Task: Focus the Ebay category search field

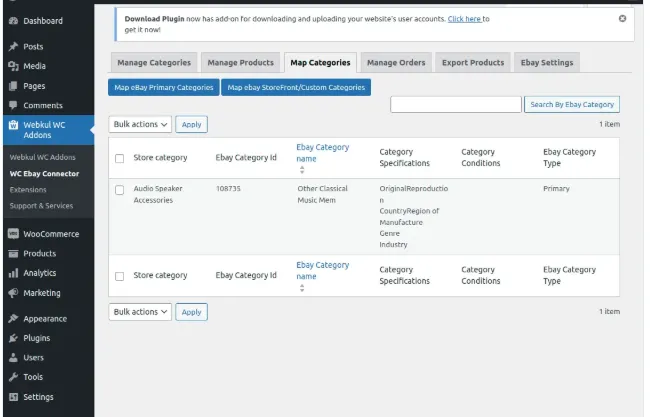Action: [x=455, y=105]
